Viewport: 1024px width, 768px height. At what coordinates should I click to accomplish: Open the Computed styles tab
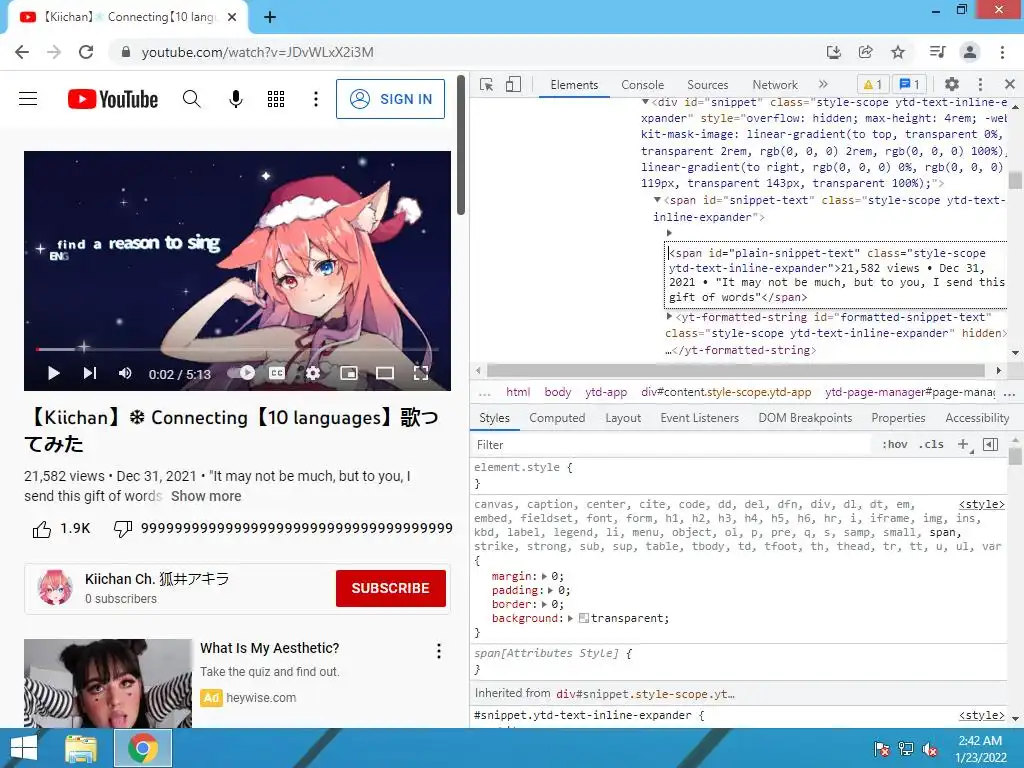557,418
